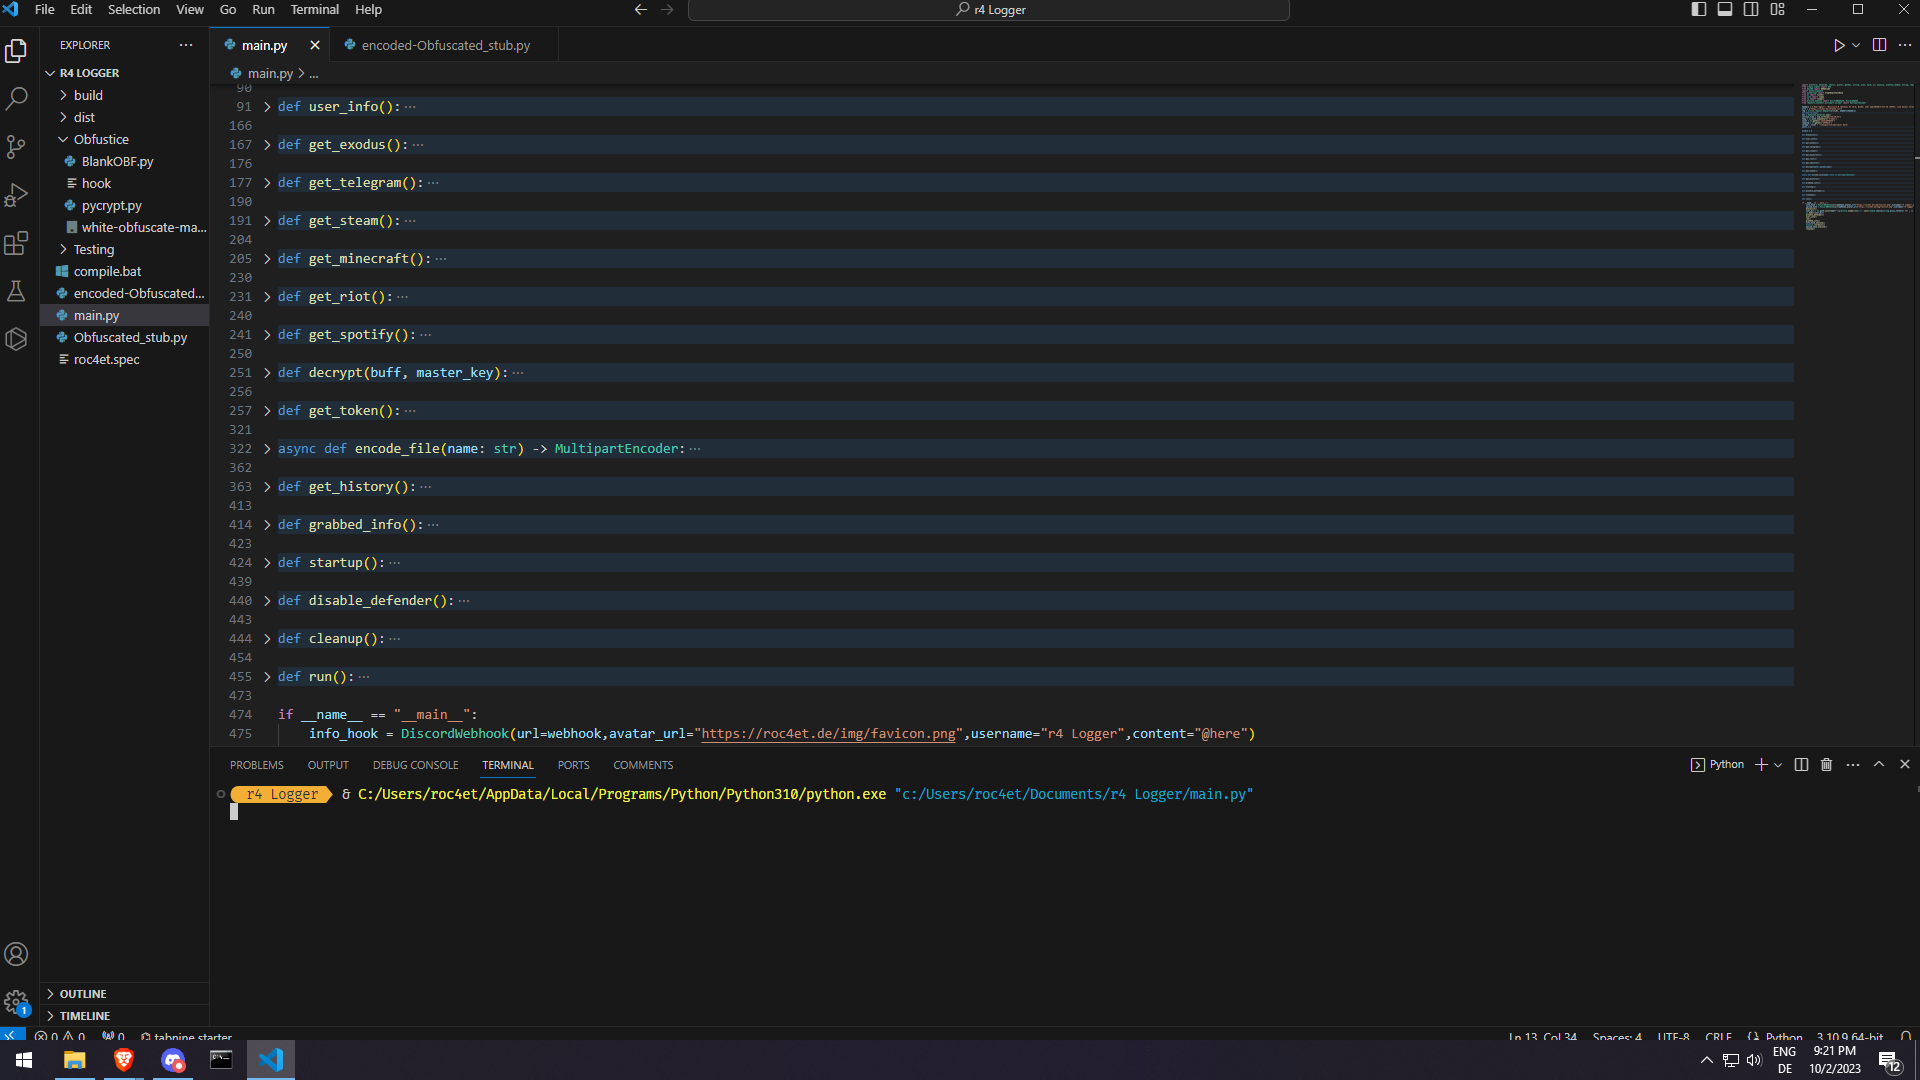The image size is (1920, 1080).
Task: Toggle the bottom panel layout
Action: tap(1725, 10)
